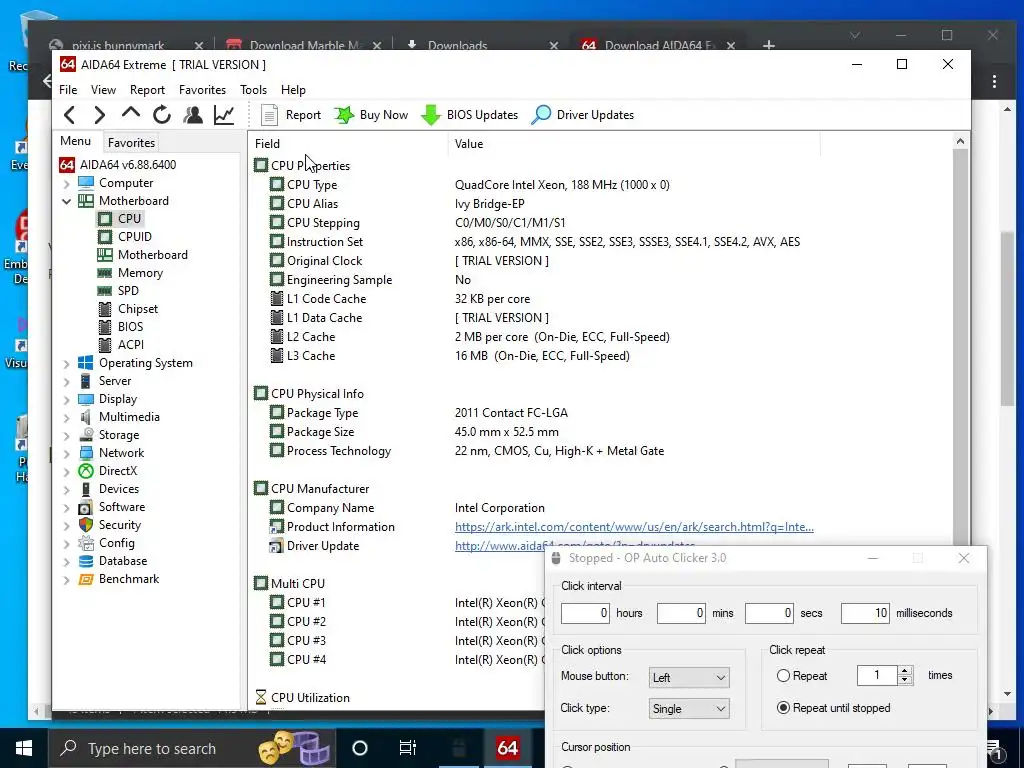Select the BIOS chip icon in tree
The width and height of the screenshot is (1024, 768).
click(x=104, y=327)
